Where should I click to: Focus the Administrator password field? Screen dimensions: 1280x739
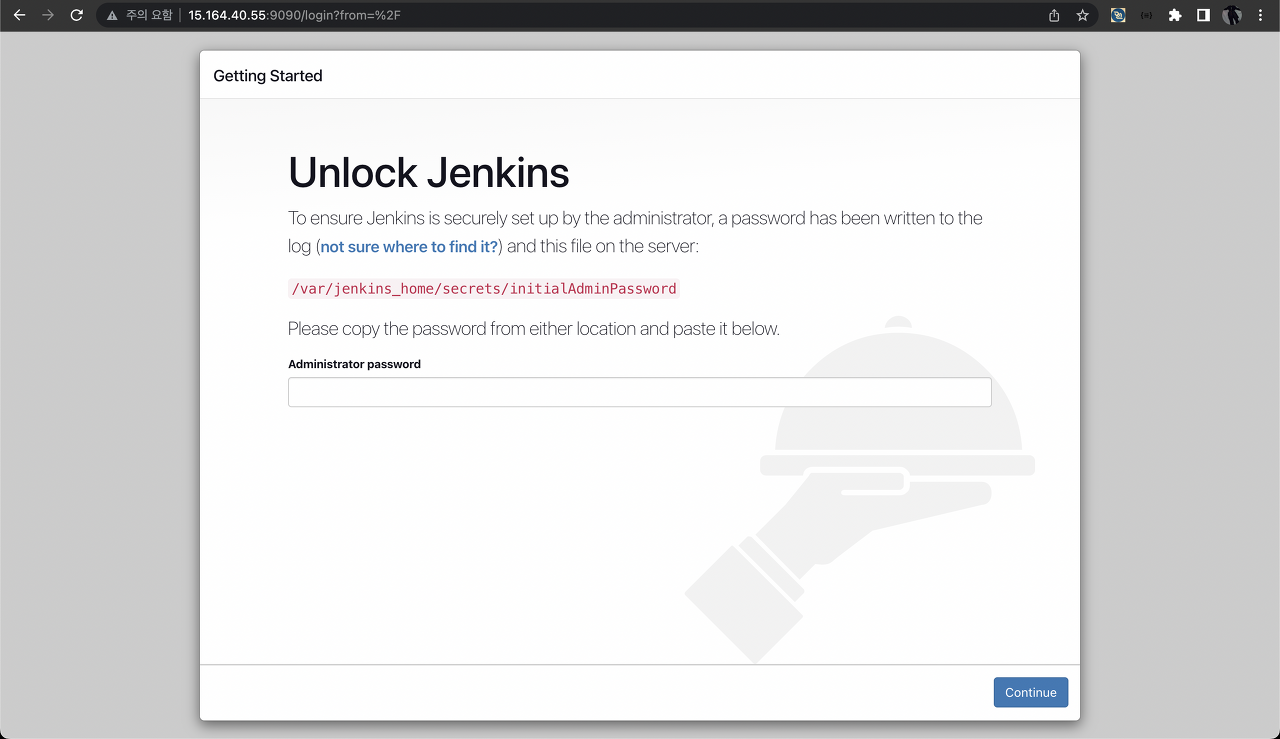(640, 392)
